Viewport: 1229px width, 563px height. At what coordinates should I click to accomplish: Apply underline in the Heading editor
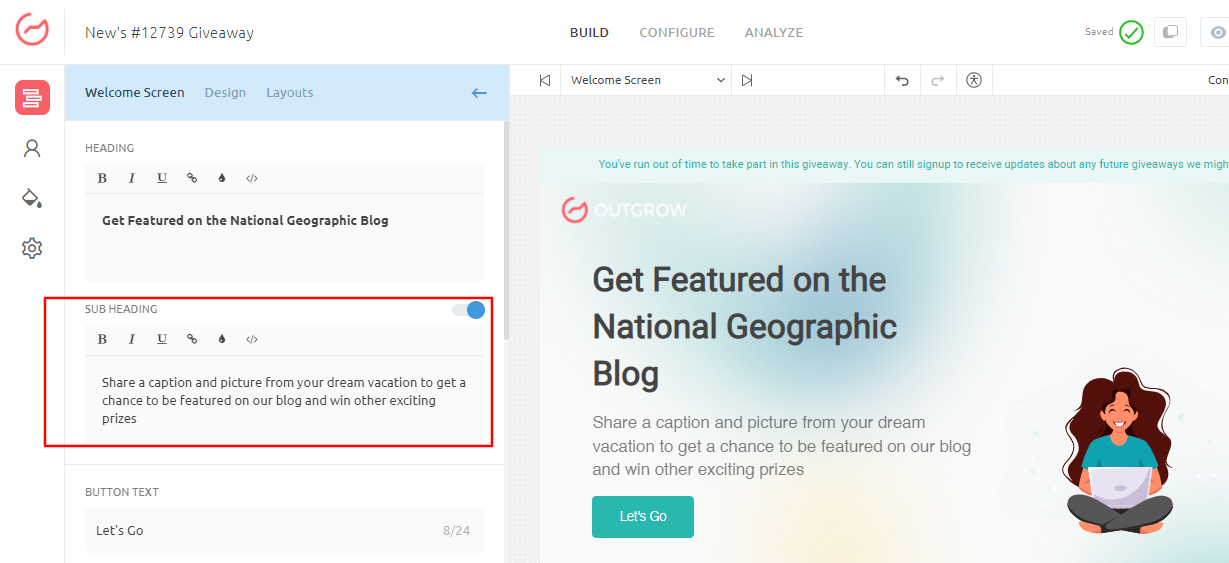point(162,178)
